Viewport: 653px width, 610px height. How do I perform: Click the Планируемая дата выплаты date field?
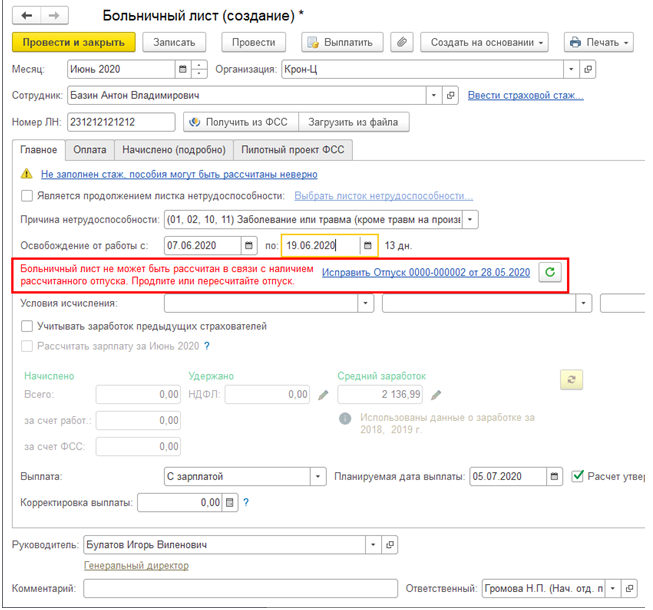(x=508, y=476)
